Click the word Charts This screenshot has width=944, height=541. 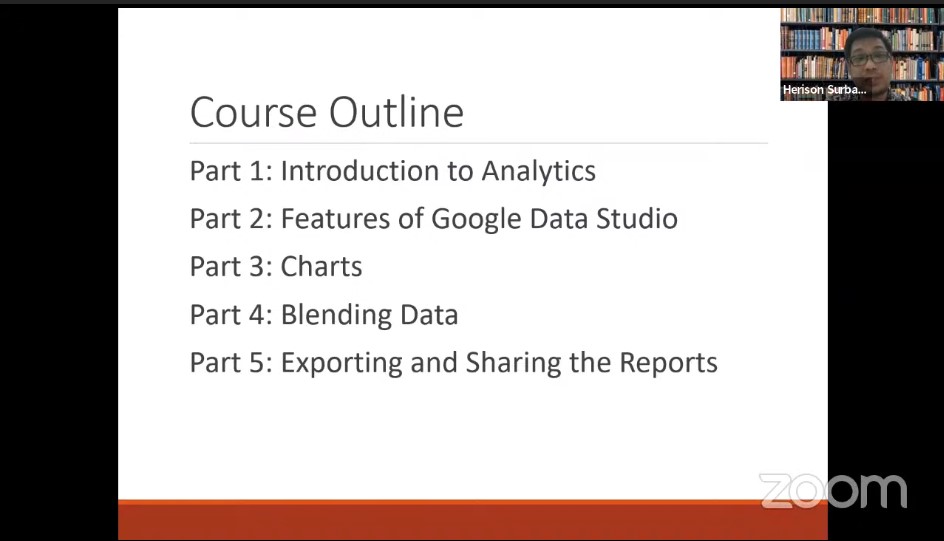point(321,267)
